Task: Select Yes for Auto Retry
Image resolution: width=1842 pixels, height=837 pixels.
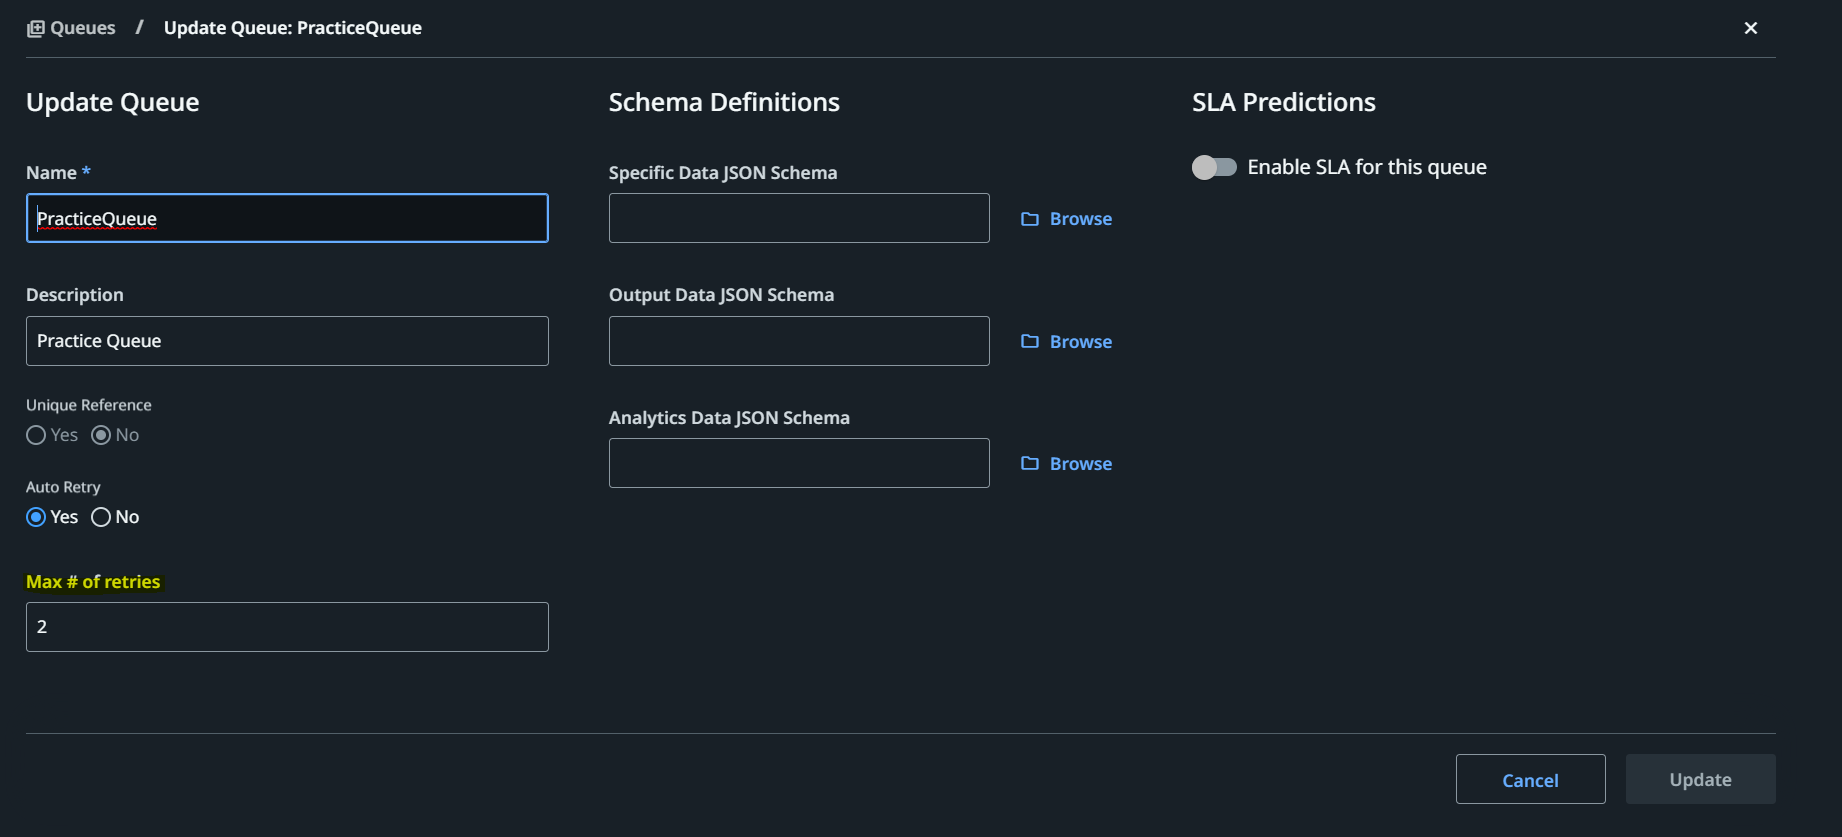Action: click(36, 517)
